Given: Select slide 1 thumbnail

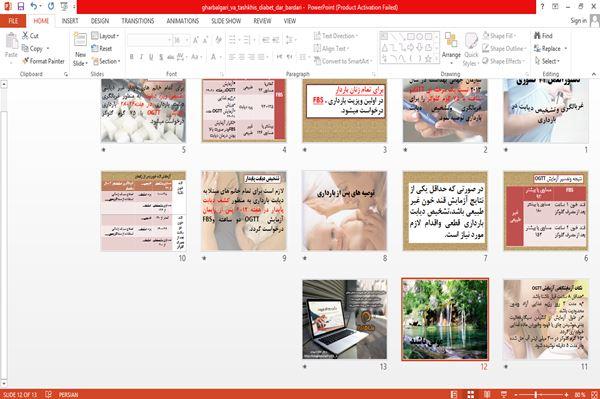Looking at the screenshot, I should 546,110.
